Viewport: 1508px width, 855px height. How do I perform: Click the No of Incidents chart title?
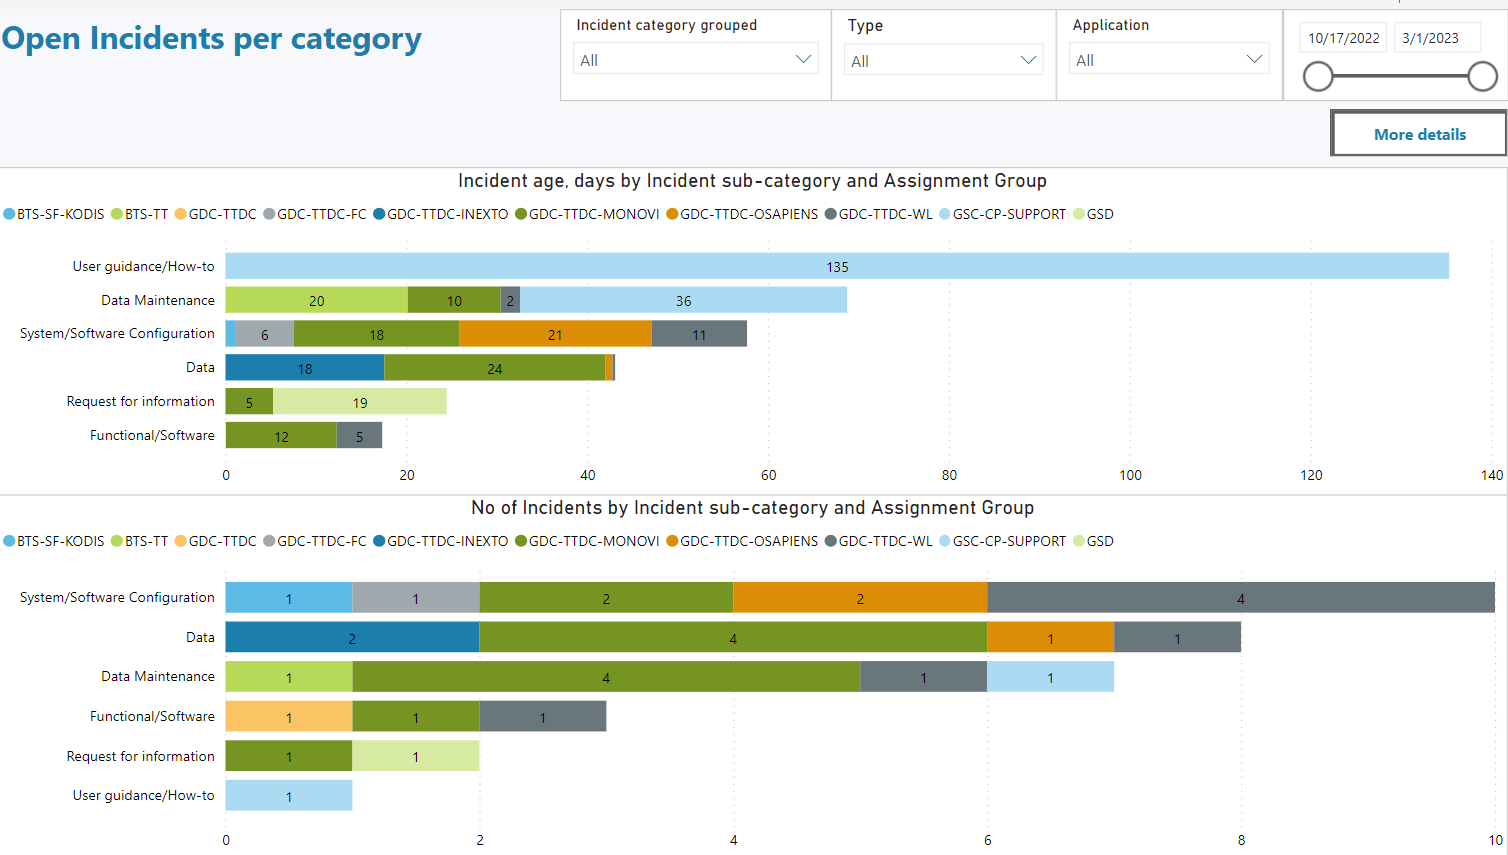point(752,508)
